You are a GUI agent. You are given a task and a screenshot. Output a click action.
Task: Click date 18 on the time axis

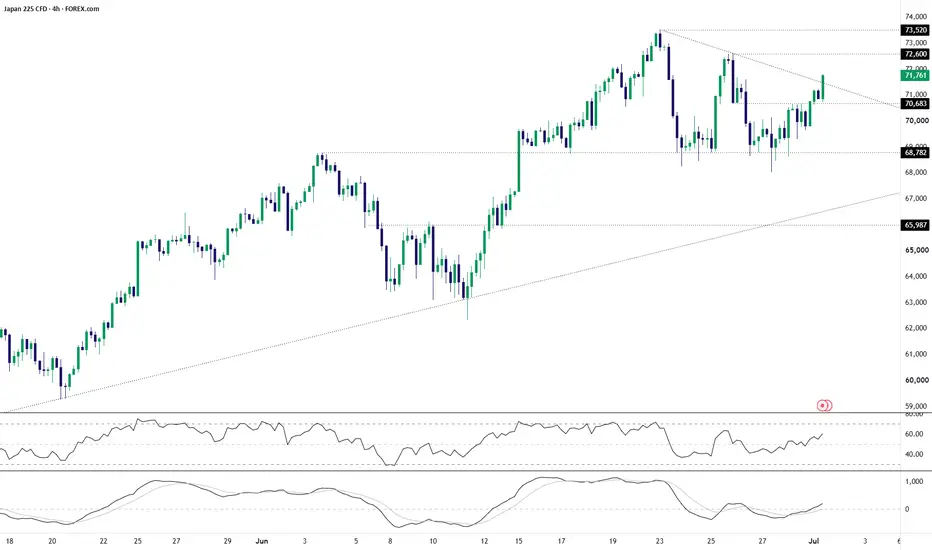(10, 541)
